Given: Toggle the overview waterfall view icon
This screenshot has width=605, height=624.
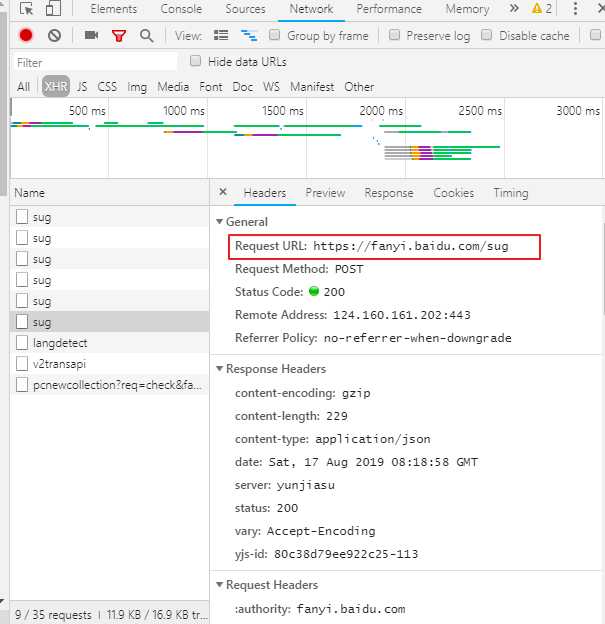Looking at the screenshot, I should [x=249, y=36].
